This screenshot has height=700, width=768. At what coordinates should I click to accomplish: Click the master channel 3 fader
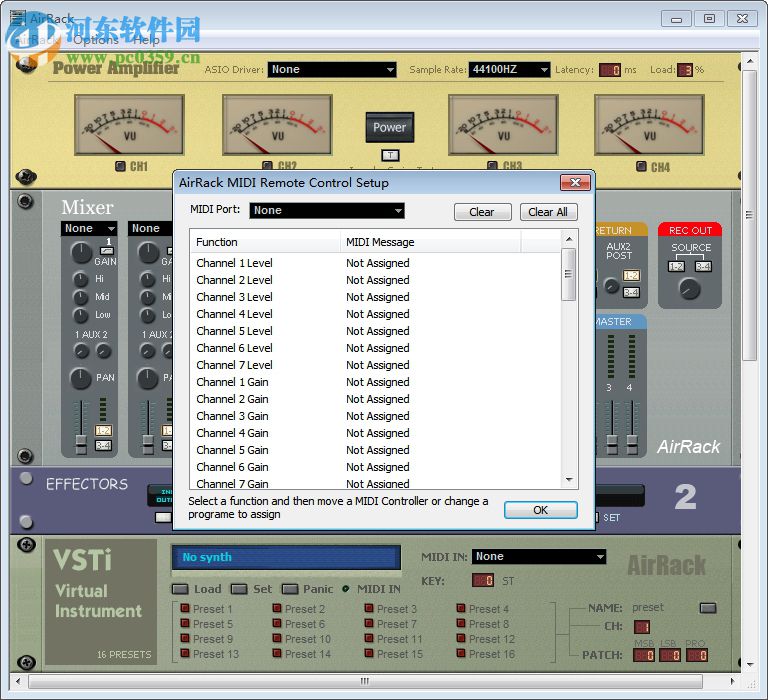[612, 442]
